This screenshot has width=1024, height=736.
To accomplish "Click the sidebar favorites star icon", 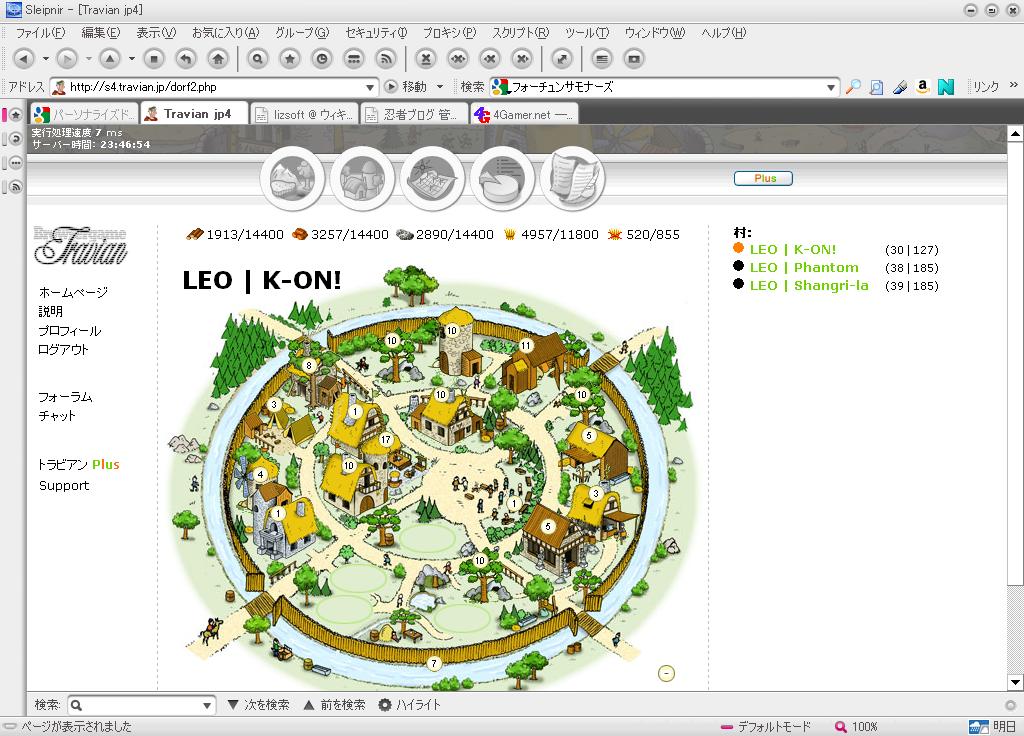I will 16,115.
